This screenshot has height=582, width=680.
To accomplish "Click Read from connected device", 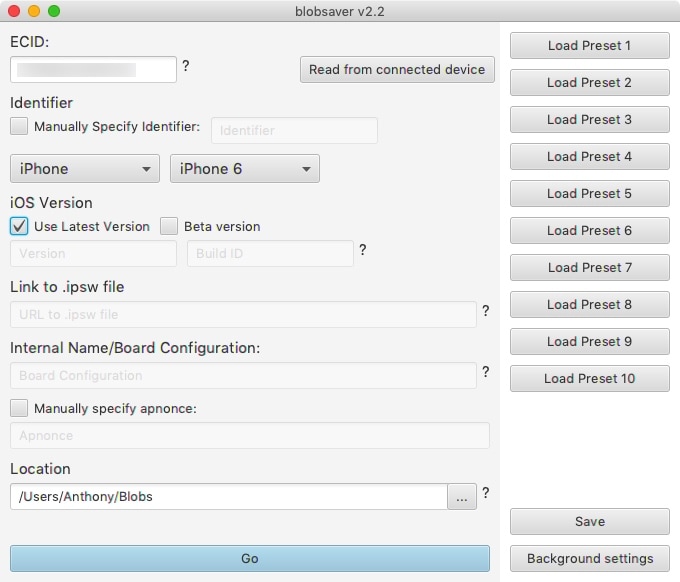I will [397, 69].
